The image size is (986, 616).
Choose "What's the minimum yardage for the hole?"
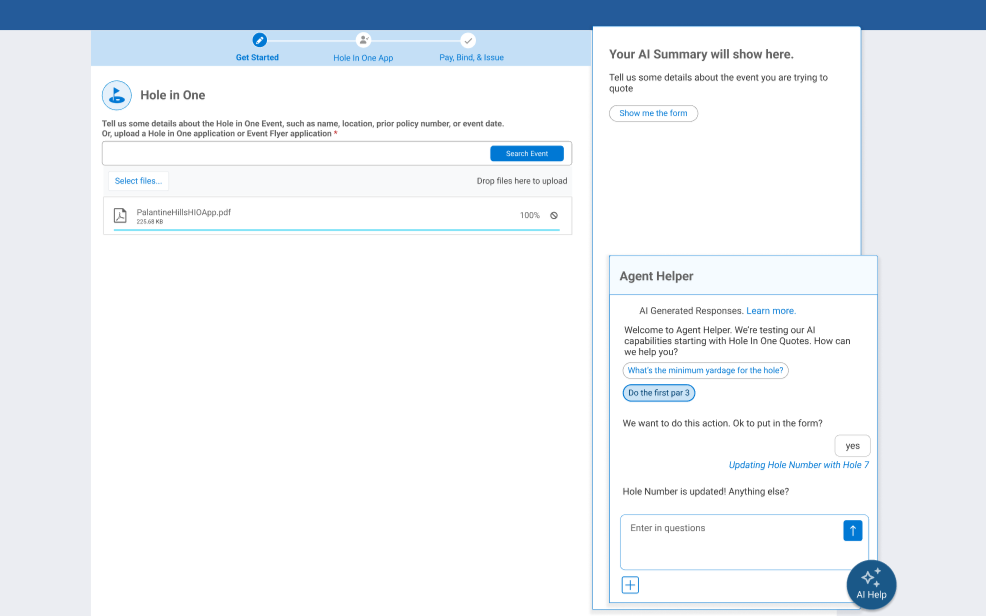(x=706, y=370)
